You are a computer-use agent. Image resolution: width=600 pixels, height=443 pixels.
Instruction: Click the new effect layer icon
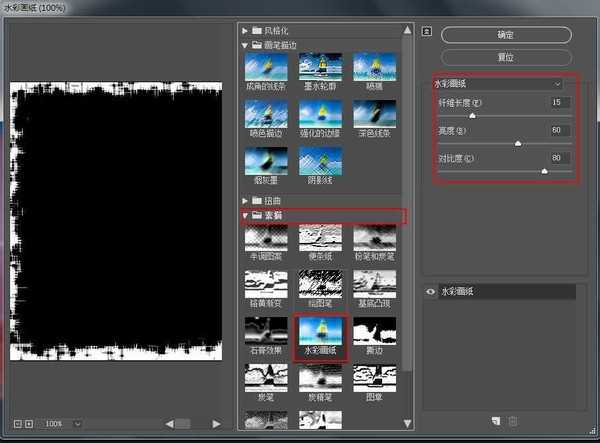(497, 421)
